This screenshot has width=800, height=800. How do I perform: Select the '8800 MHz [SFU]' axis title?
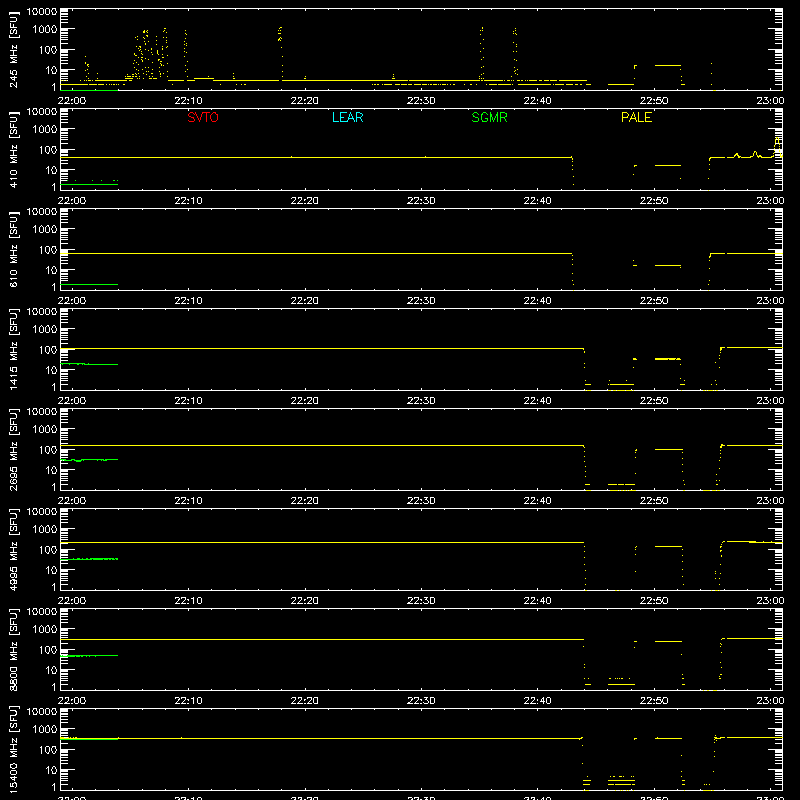click(14, 649)
